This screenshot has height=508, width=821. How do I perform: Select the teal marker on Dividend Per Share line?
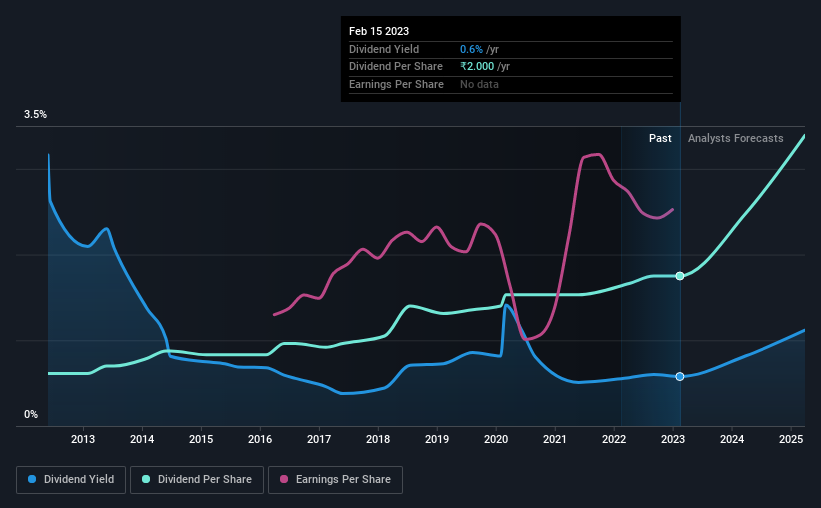click(x=680, y=276)
